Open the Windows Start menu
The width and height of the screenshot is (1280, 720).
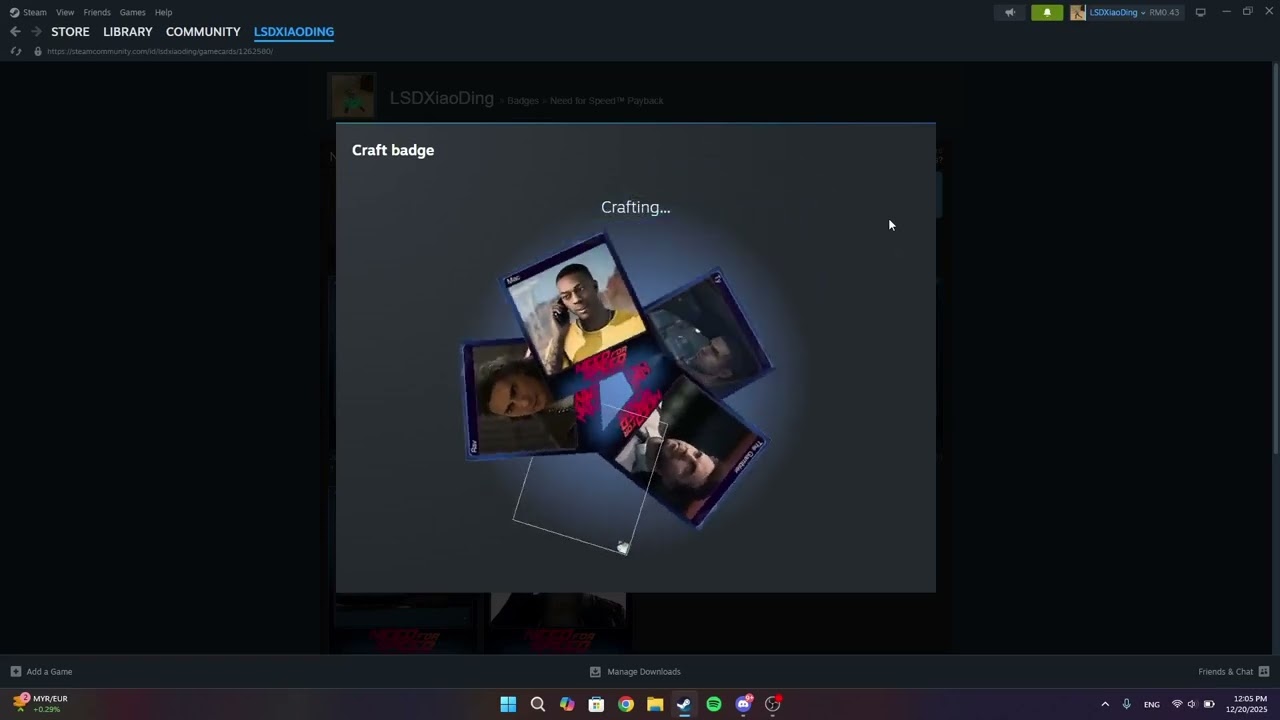pos(508,704)
